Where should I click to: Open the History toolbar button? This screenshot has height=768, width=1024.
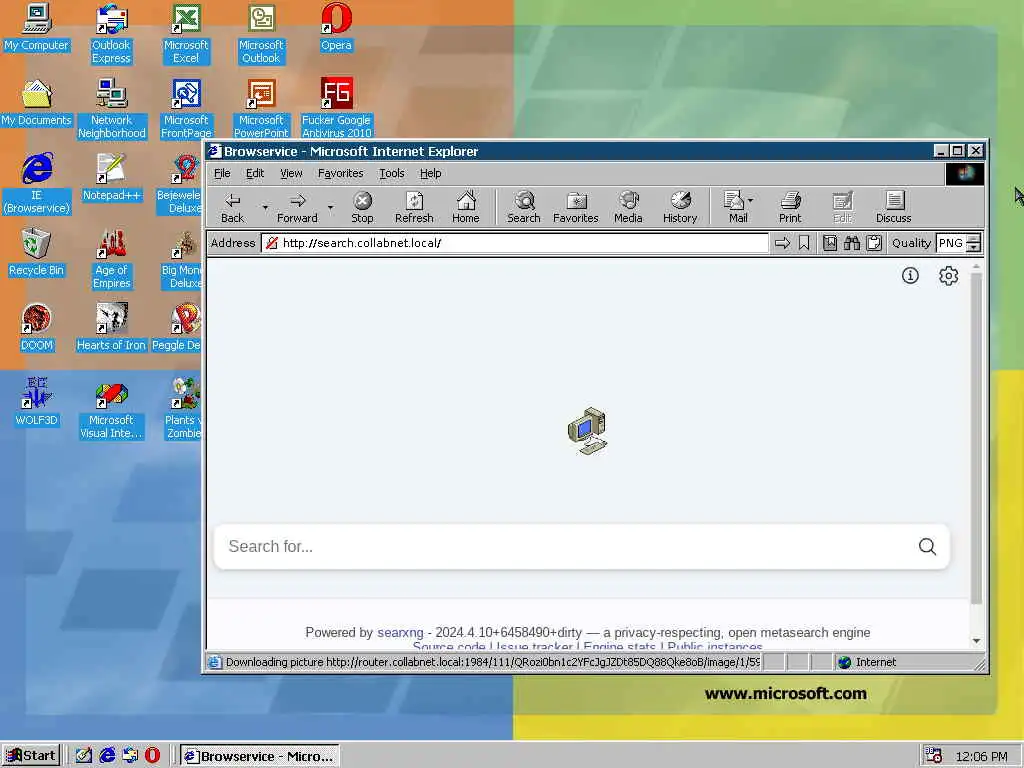(x=680, y=208)
